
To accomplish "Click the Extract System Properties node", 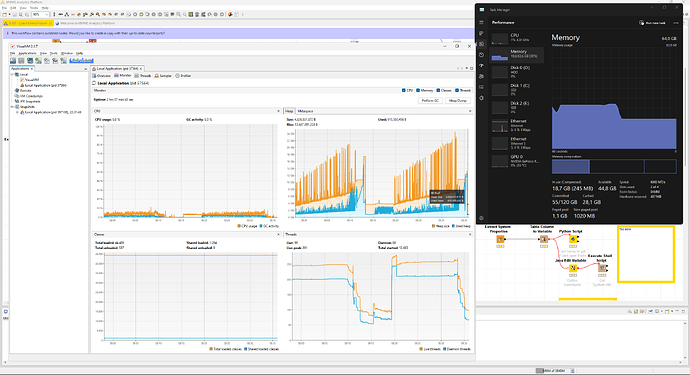I will click(x=500, y=239).
